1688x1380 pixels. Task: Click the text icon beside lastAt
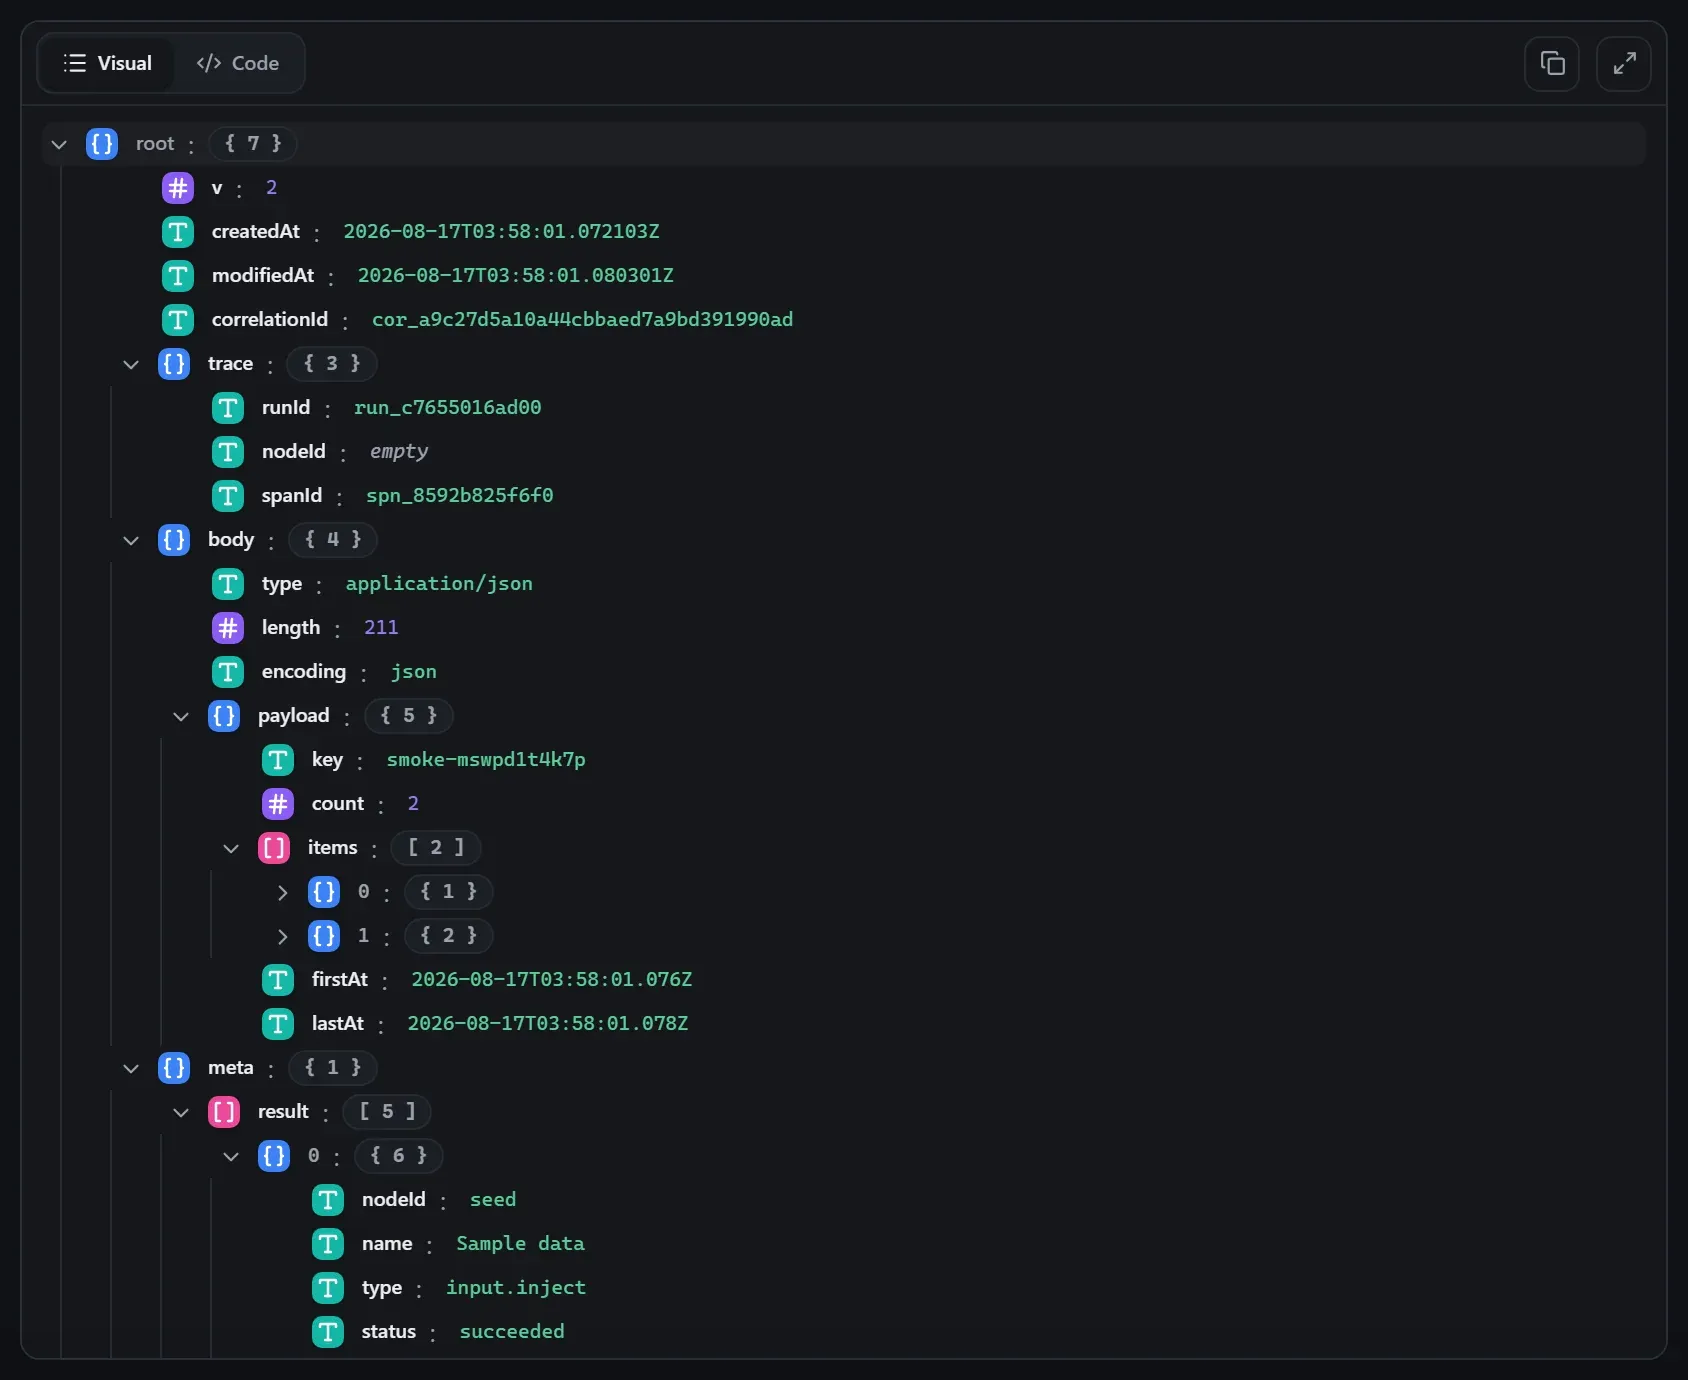(278, 1024)
